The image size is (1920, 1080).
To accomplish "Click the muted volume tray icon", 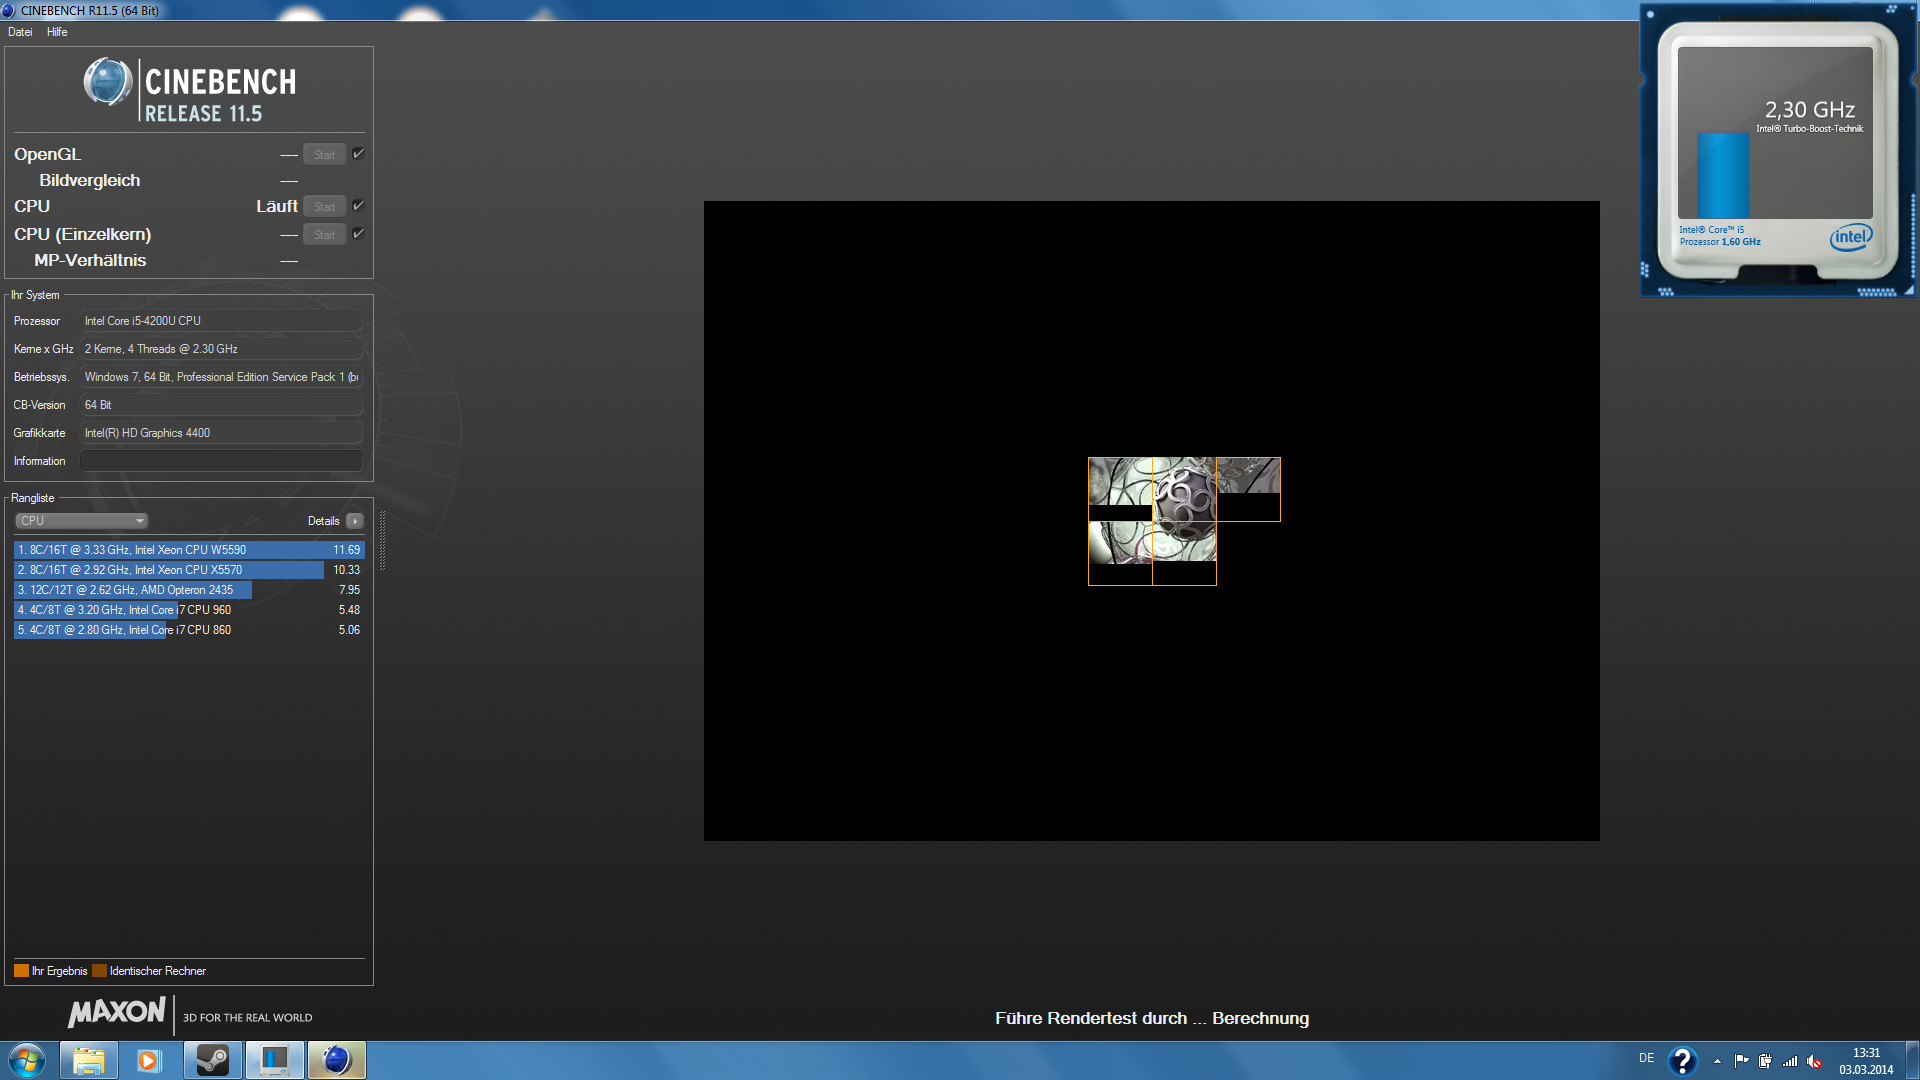I will pyautogui.click(x=1814, y=1061).
